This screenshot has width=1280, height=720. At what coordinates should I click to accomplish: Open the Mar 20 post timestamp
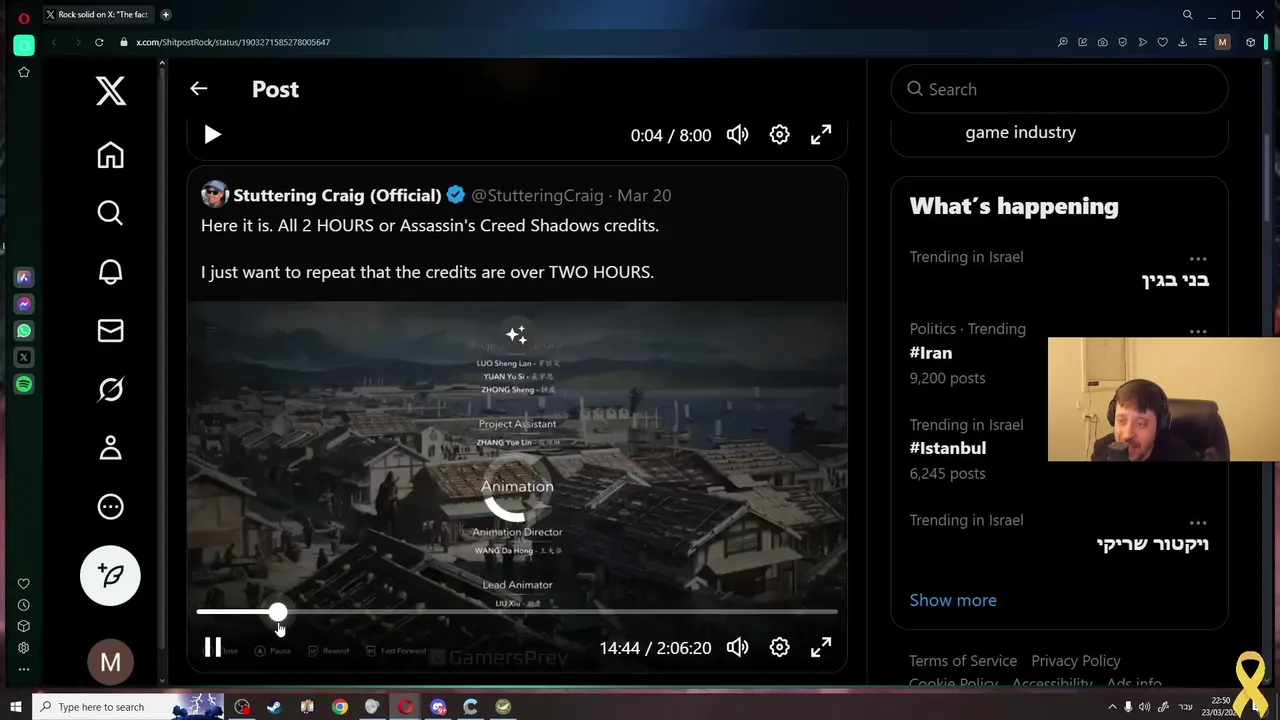[644, 195]
